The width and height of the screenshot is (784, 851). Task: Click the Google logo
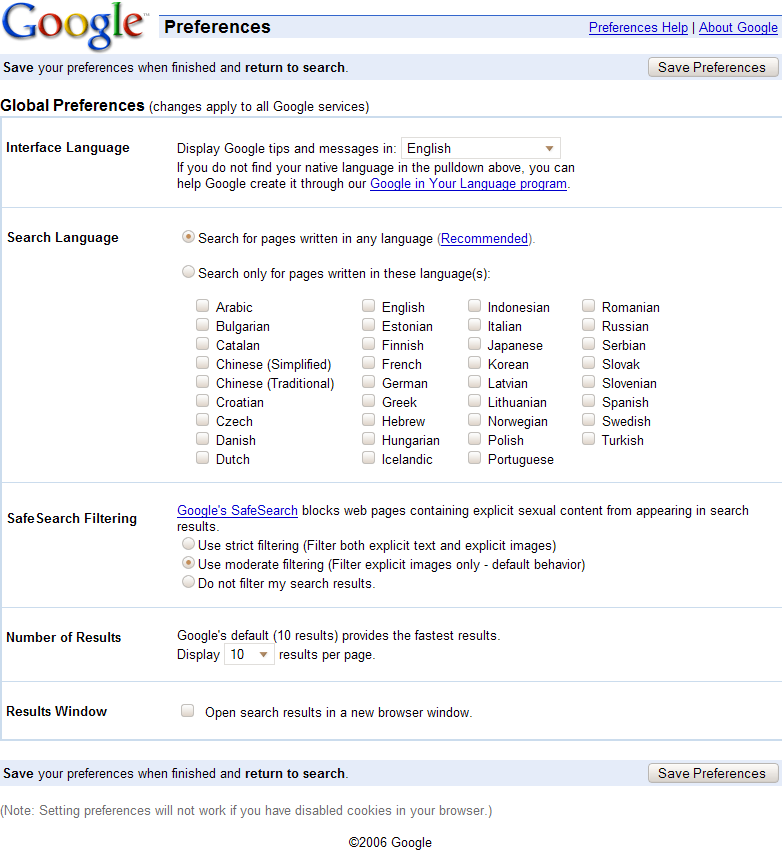click(x=74, y=27)
